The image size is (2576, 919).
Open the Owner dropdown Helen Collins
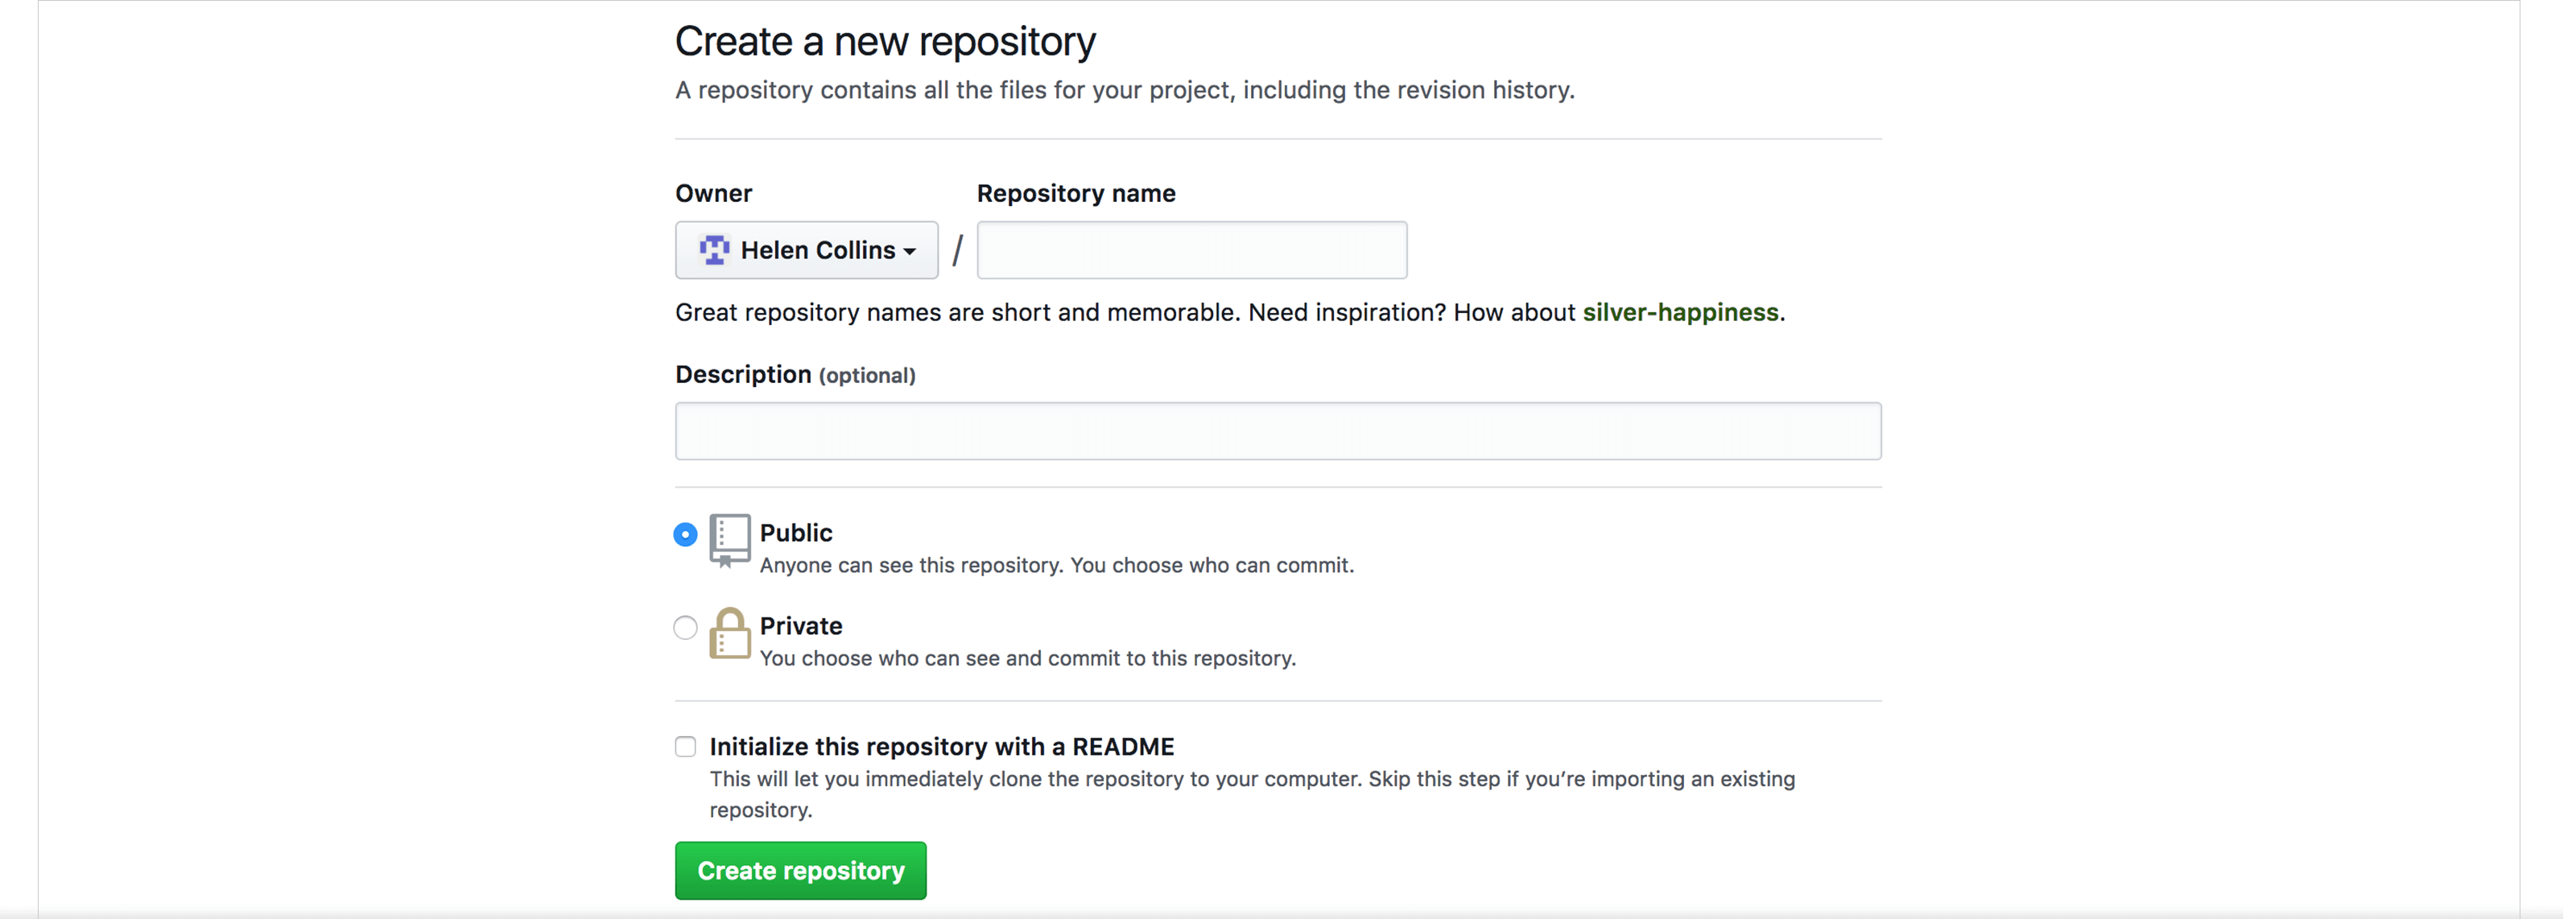click(x=806, y=250)
